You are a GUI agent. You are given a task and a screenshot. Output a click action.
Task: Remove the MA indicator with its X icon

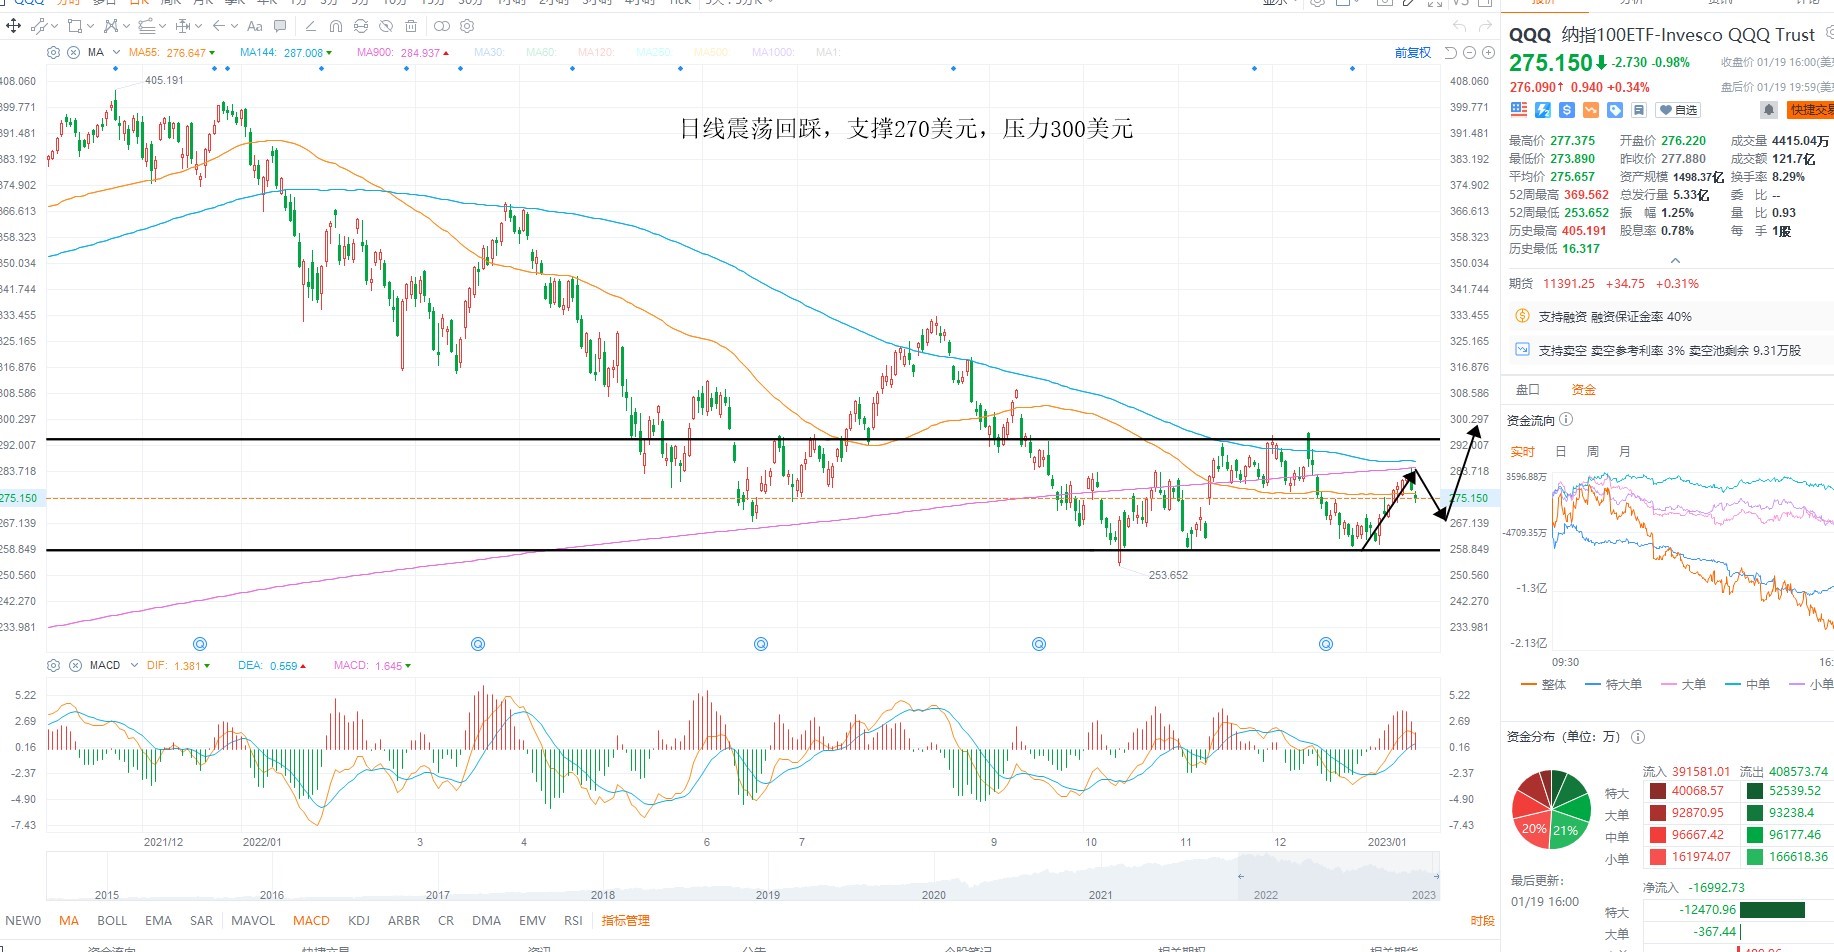coord(73,52)
